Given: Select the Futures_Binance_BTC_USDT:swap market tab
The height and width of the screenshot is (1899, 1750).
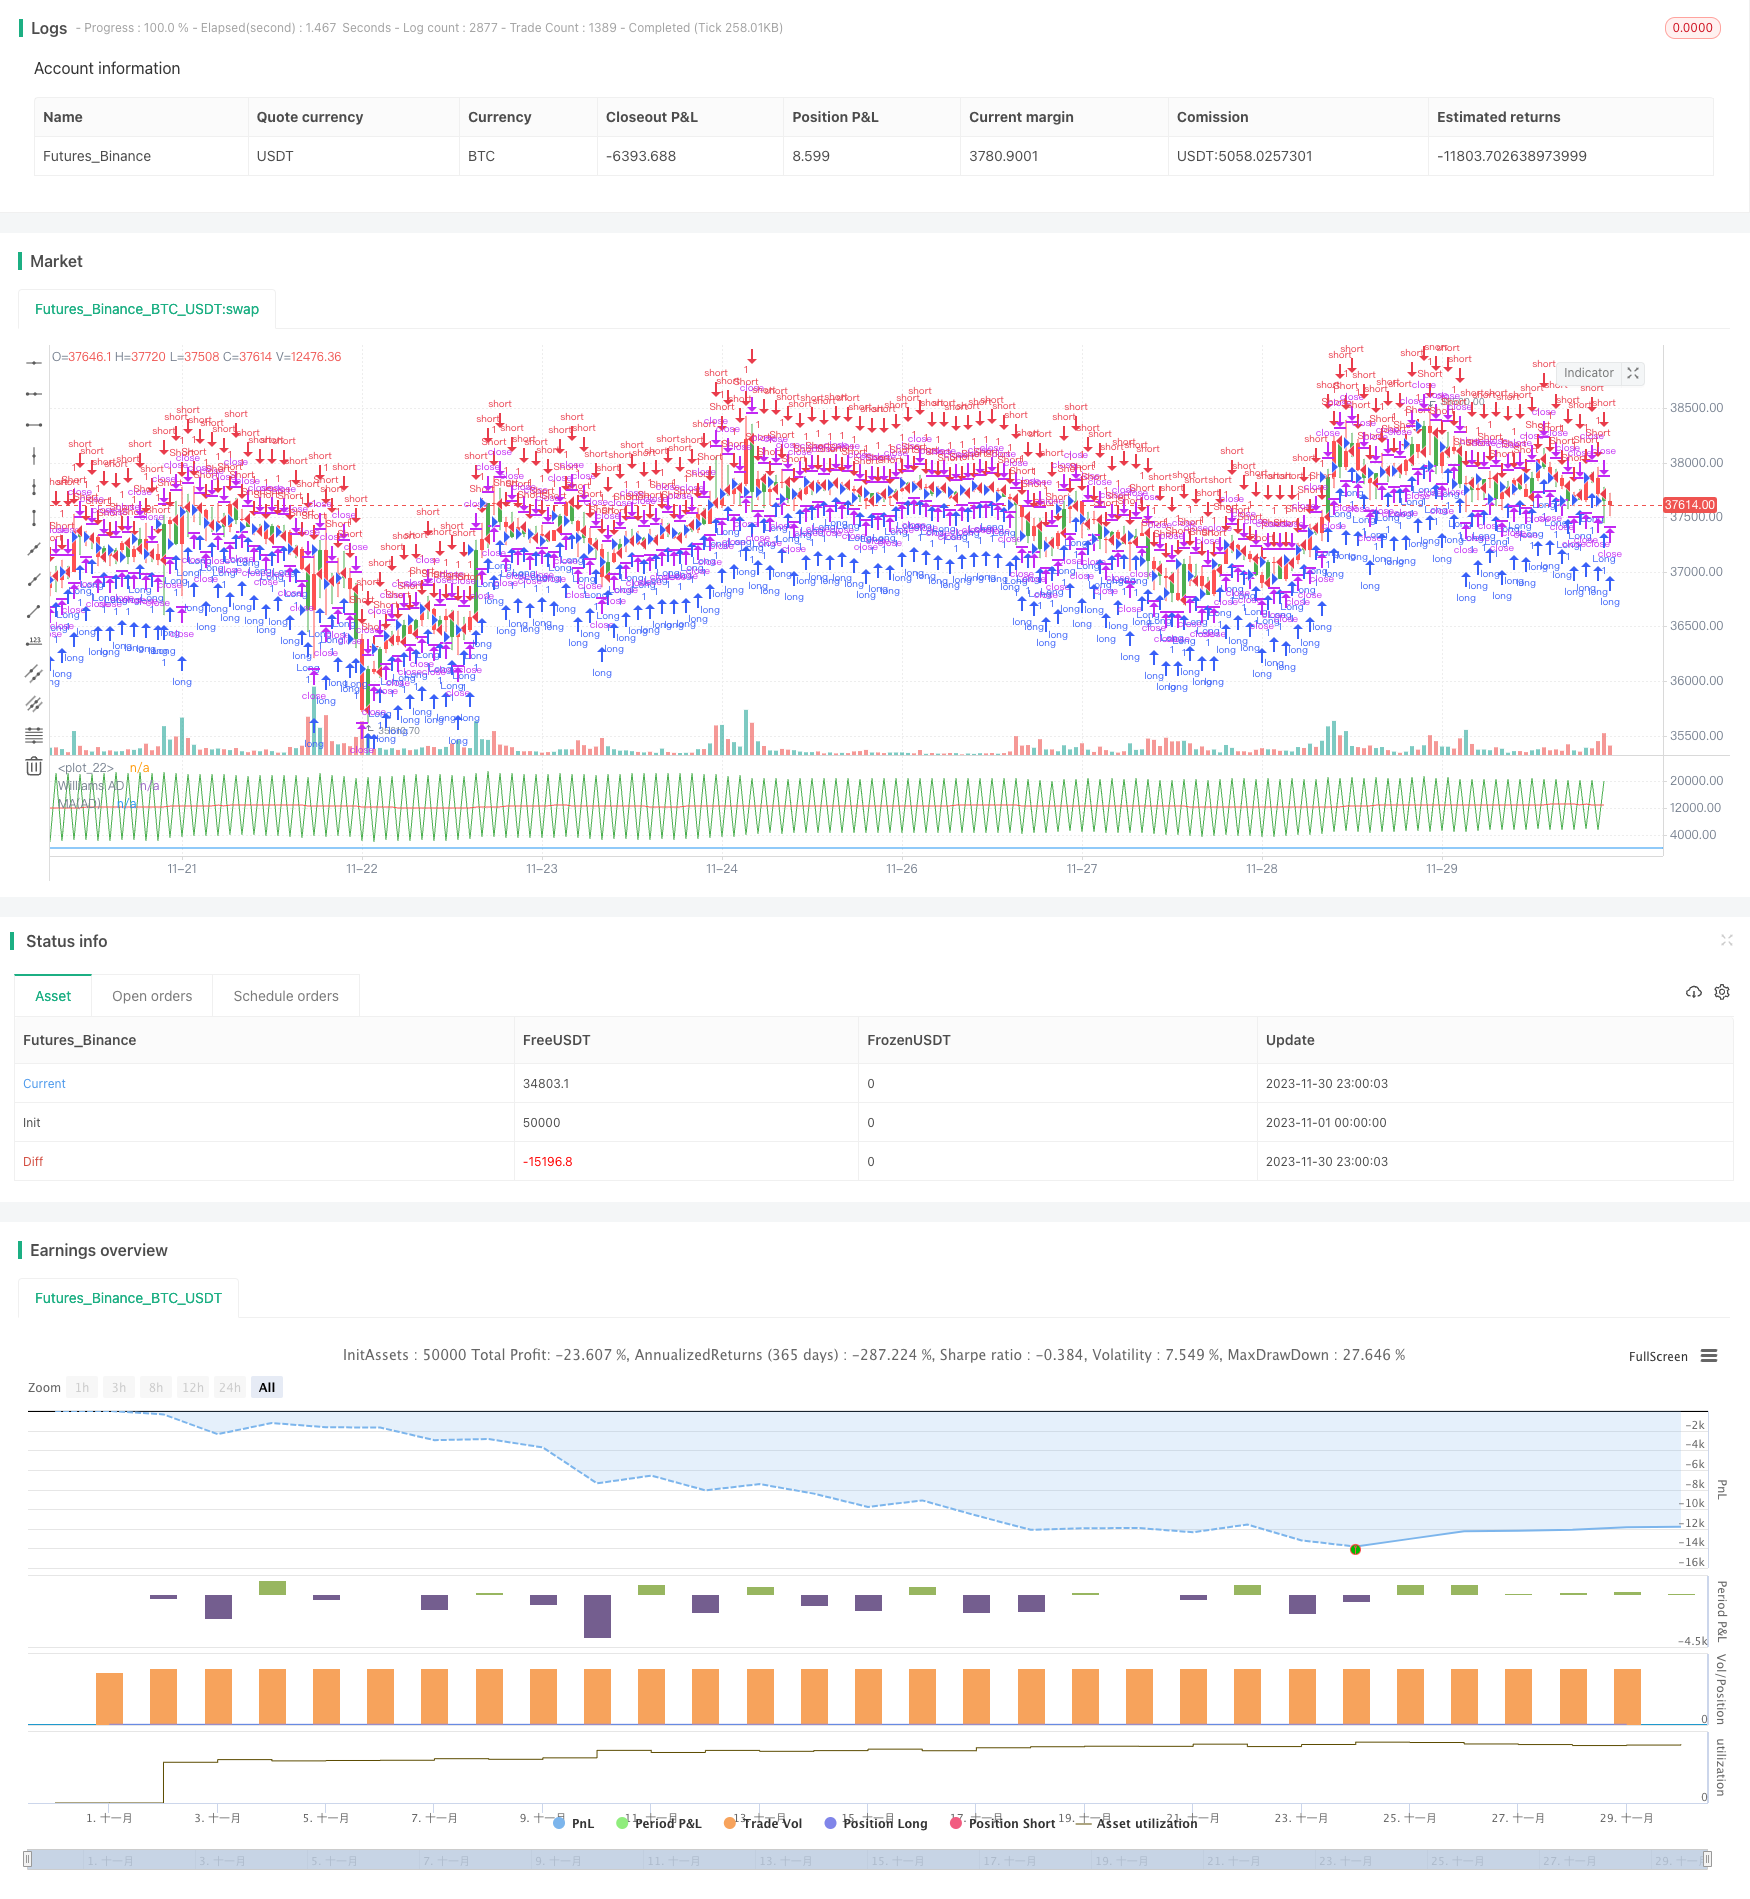Looking at the screenshot, I should [147, 309].
